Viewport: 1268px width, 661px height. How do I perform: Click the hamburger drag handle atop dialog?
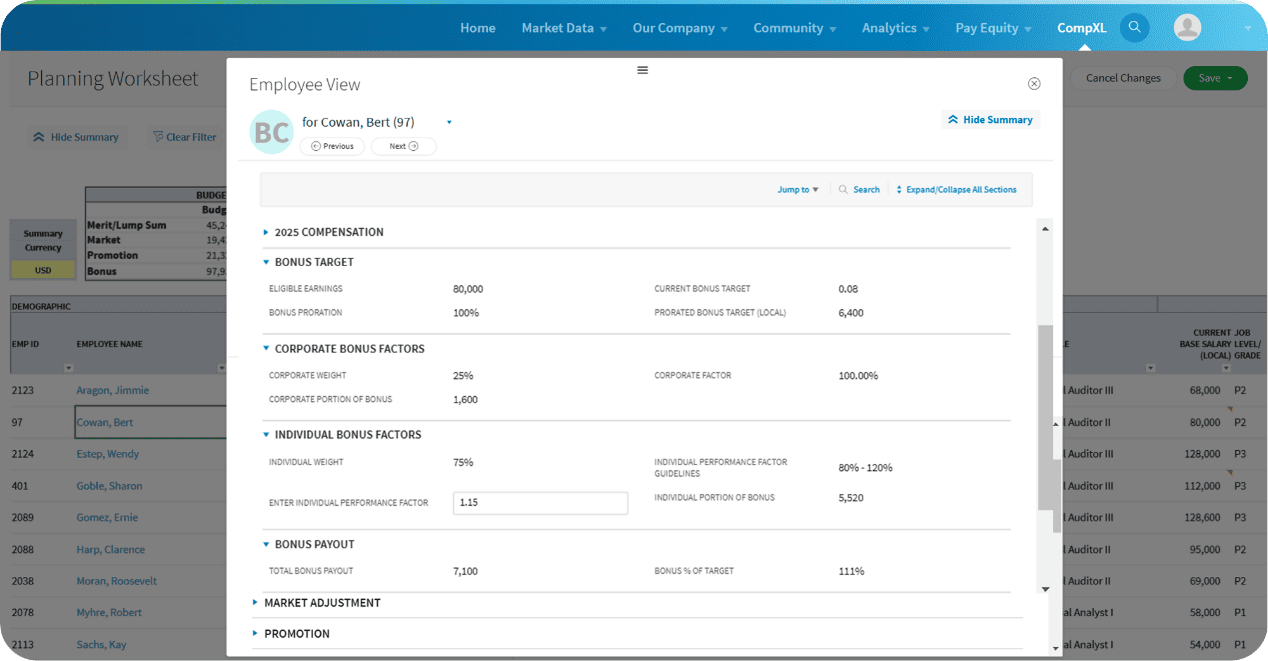tap(642, 70)
